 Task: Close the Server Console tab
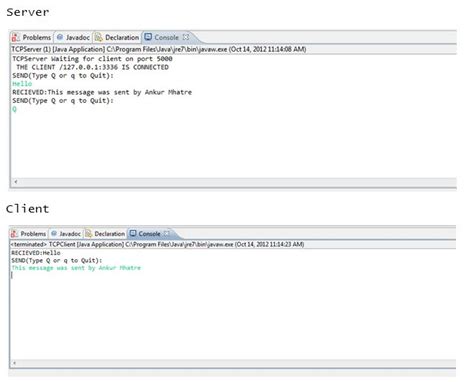186,37
